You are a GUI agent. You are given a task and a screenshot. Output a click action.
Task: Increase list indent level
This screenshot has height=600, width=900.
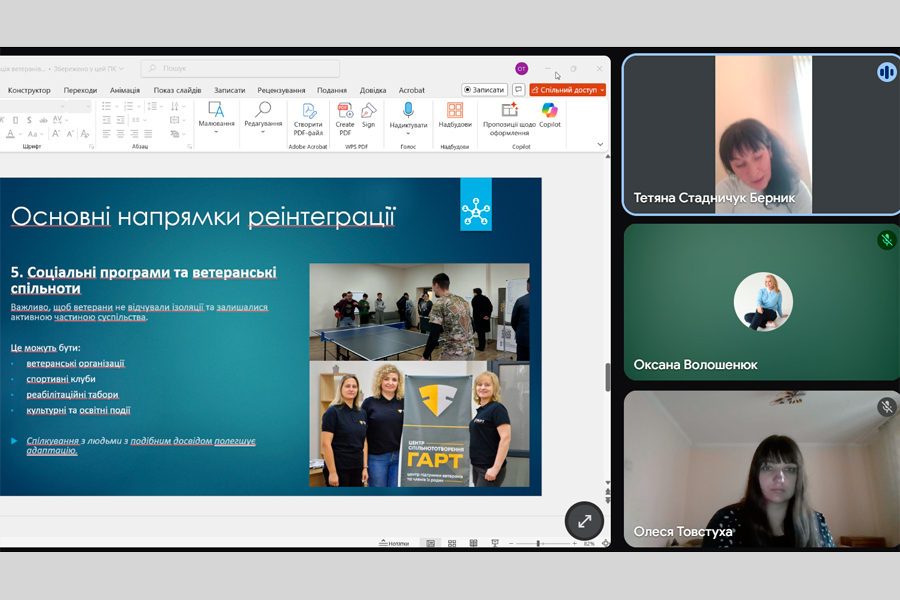pos(120,120)
